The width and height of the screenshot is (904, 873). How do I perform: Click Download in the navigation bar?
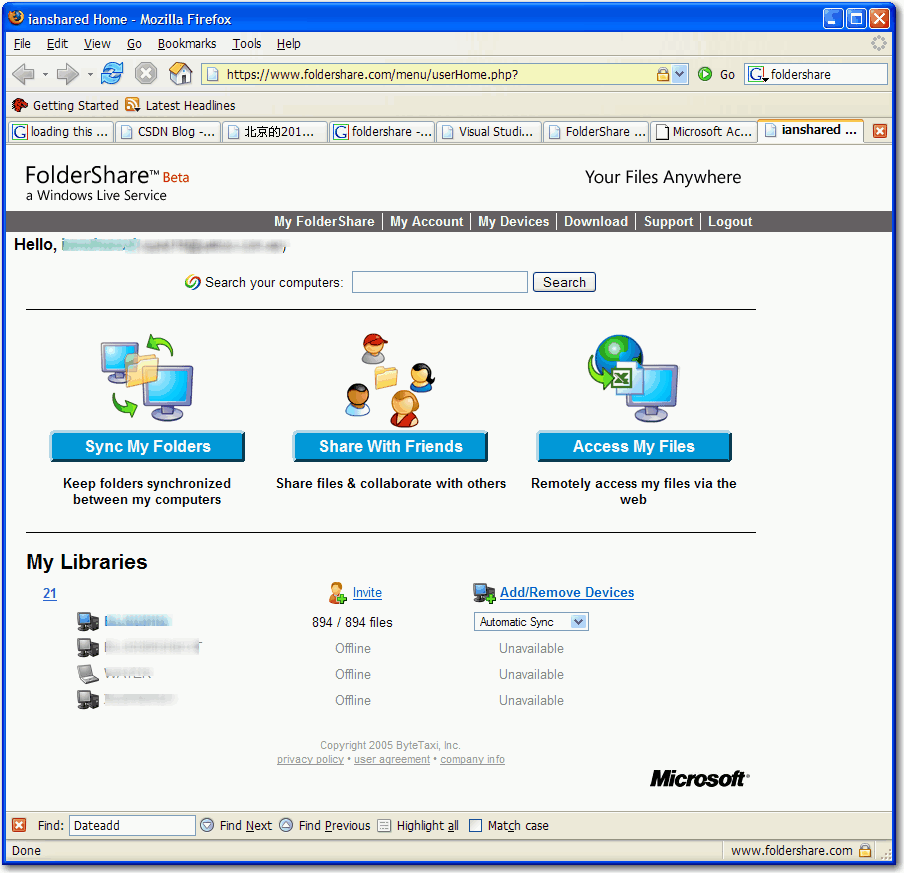pyautogui.click(x=596, y=221)
